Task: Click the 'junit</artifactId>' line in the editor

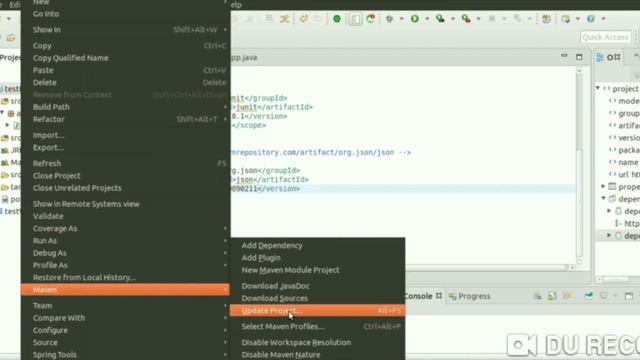Action: 272,107
